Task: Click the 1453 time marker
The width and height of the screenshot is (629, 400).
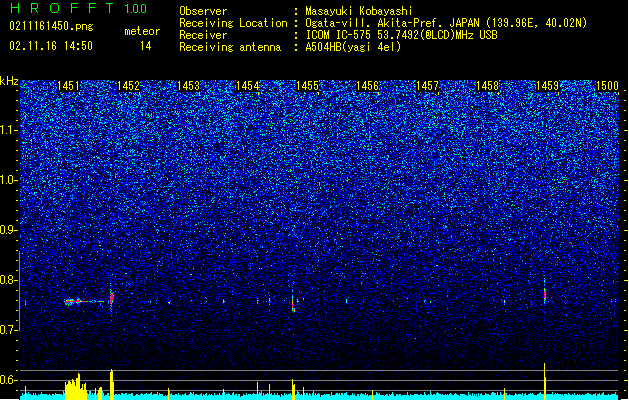Action: point(188,86)
